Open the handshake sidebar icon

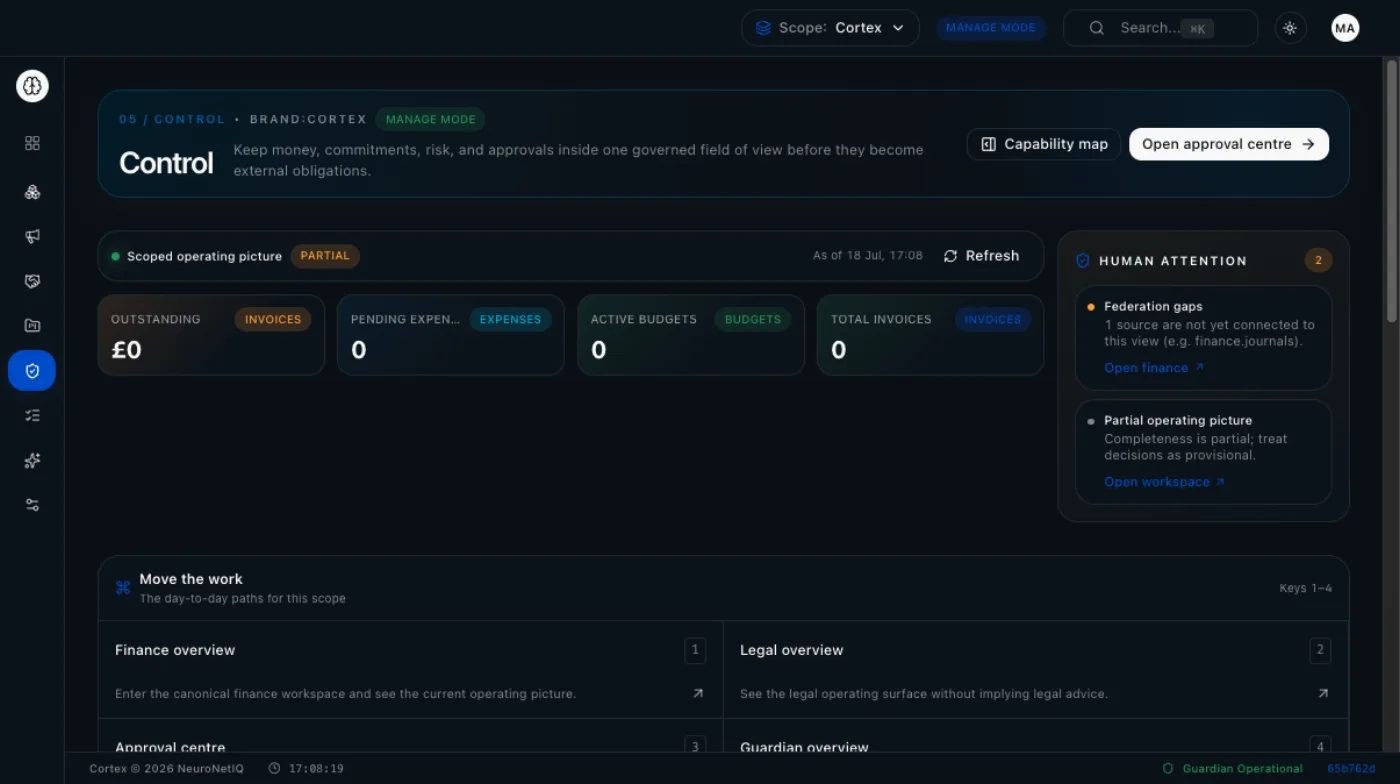pos(32,281)
